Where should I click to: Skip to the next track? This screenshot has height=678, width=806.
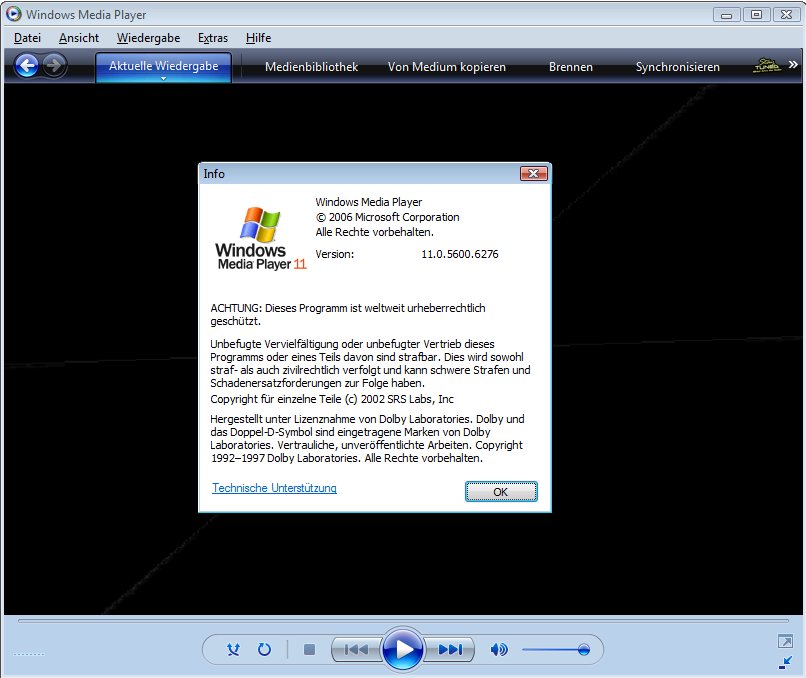[450, 649]
